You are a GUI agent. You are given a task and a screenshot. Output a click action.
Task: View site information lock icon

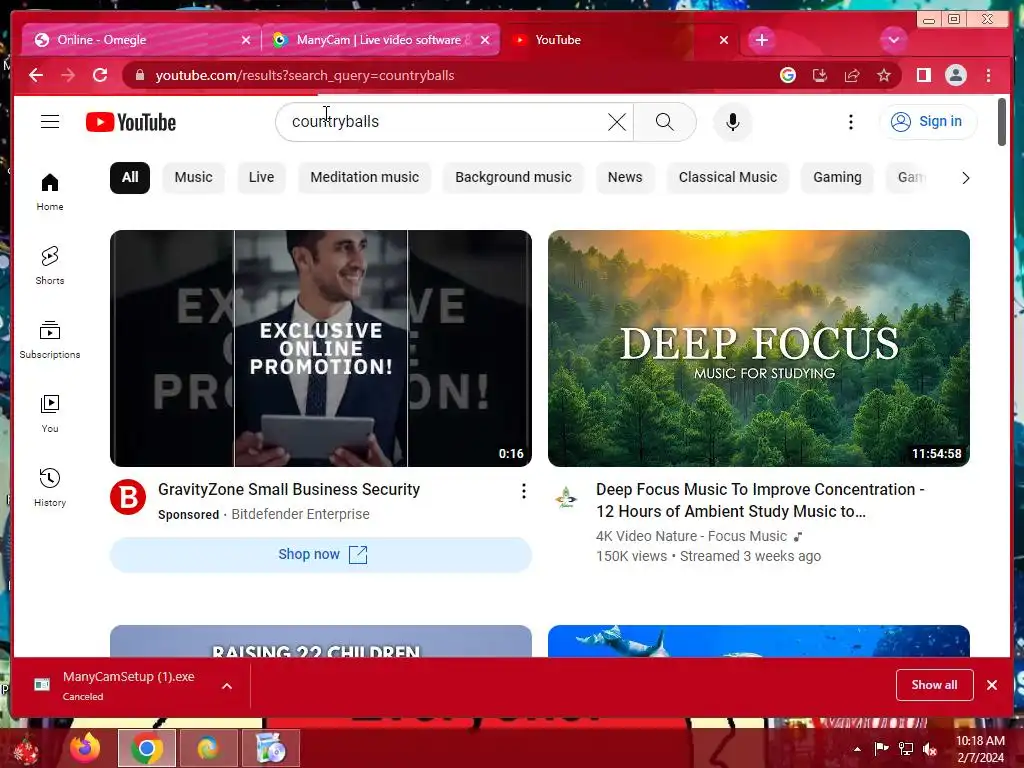[139, 75]
